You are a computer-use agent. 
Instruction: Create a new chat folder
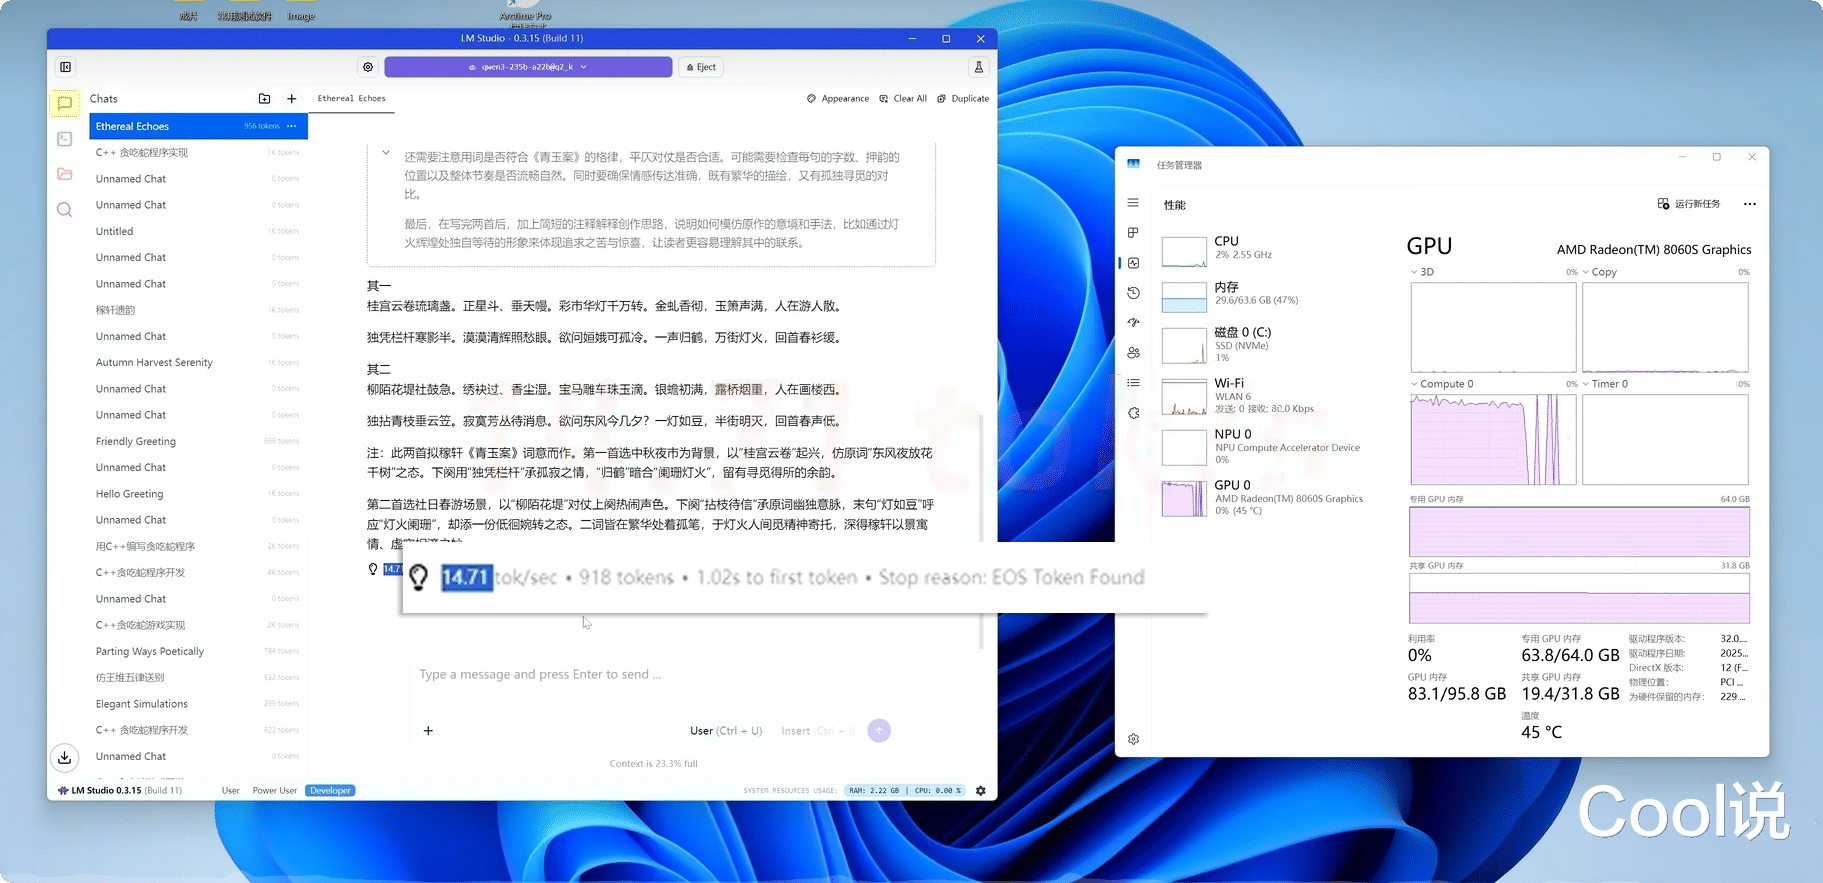click(264, 99)
